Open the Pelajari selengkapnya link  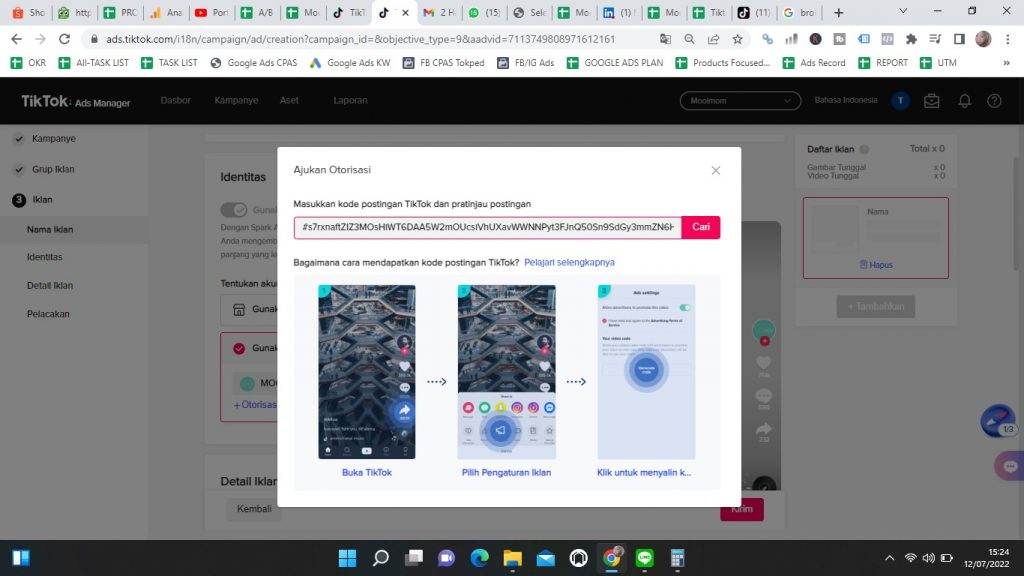coord(569,262)
